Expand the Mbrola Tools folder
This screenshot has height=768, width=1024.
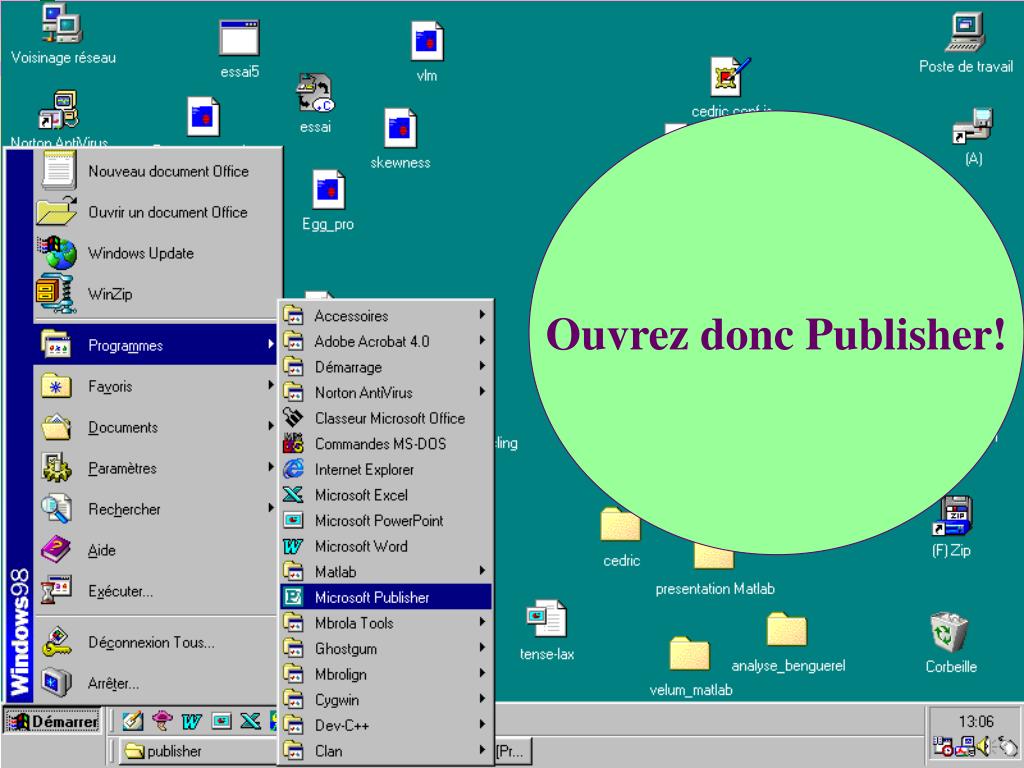pos(386,622)
